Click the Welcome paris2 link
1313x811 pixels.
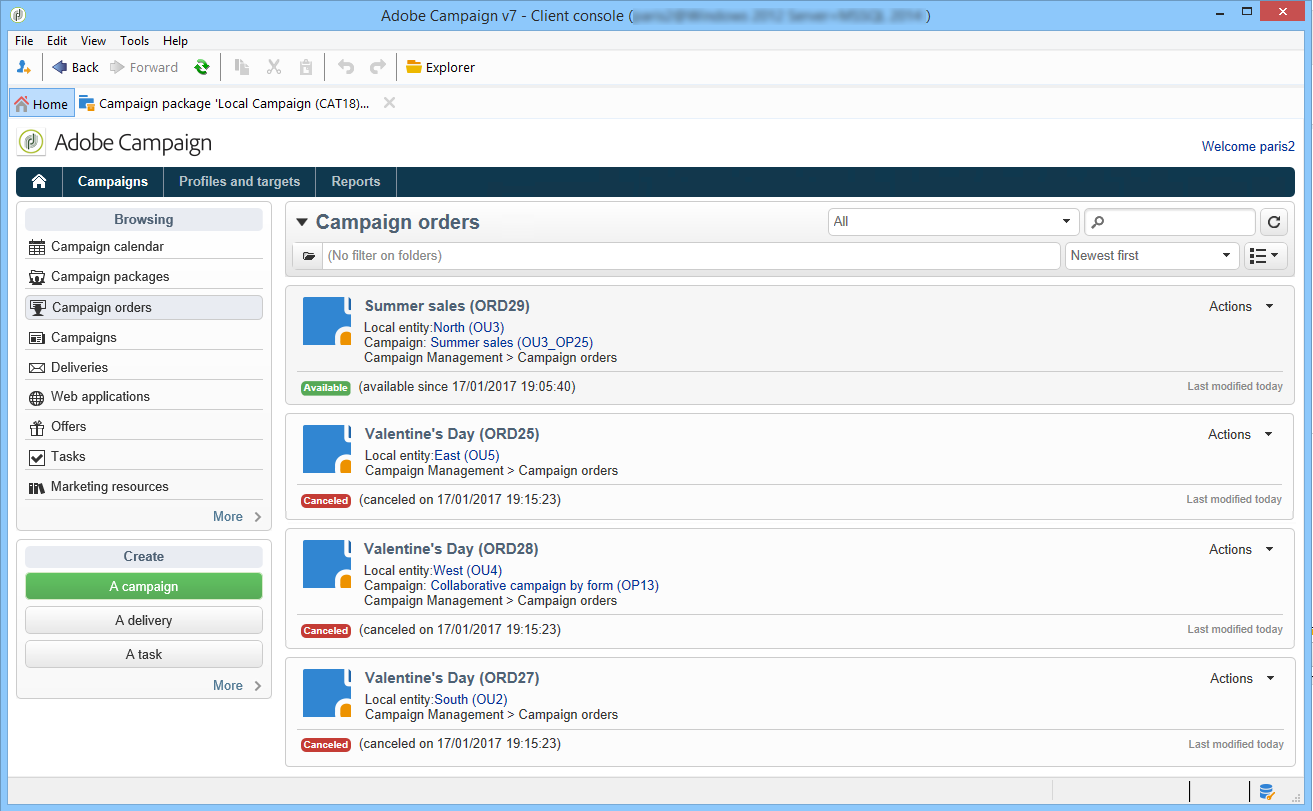point(1248,146)
